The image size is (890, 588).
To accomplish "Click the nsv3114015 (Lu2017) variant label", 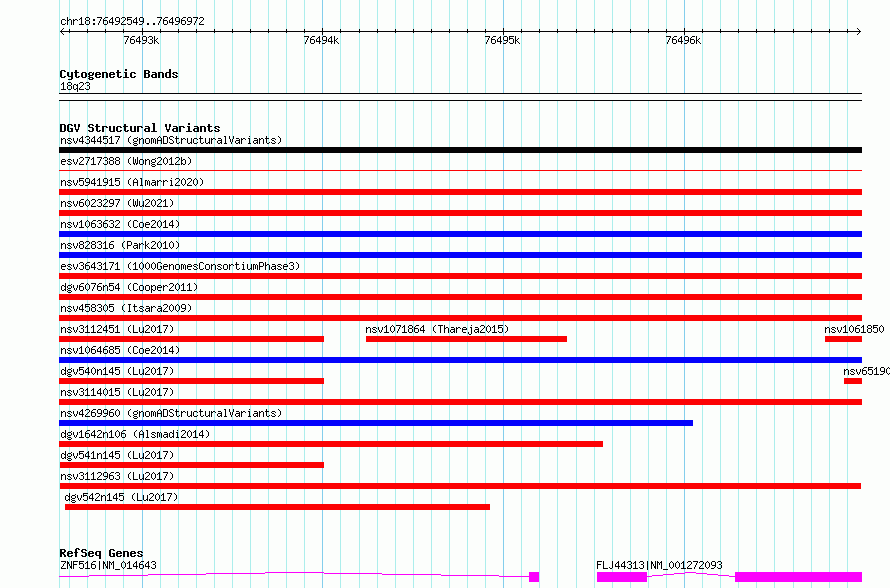I will coord(117,392).
